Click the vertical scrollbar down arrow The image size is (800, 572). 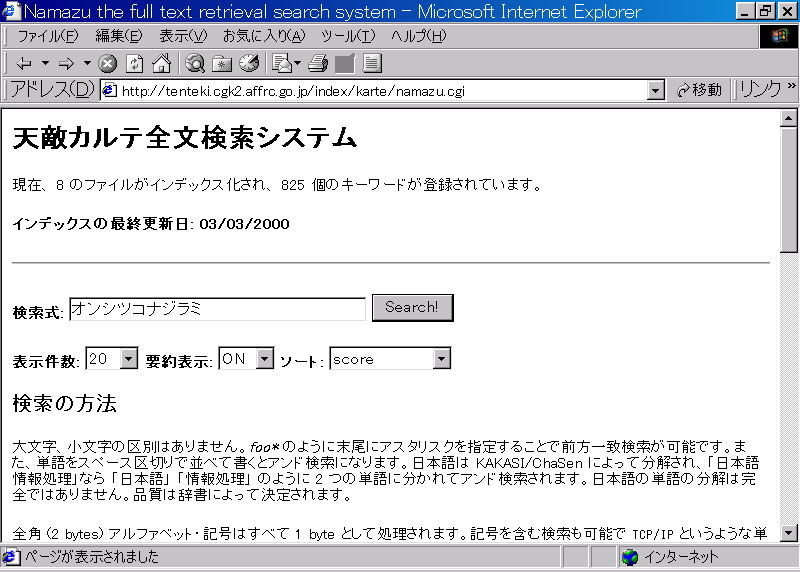coord(789,533)
